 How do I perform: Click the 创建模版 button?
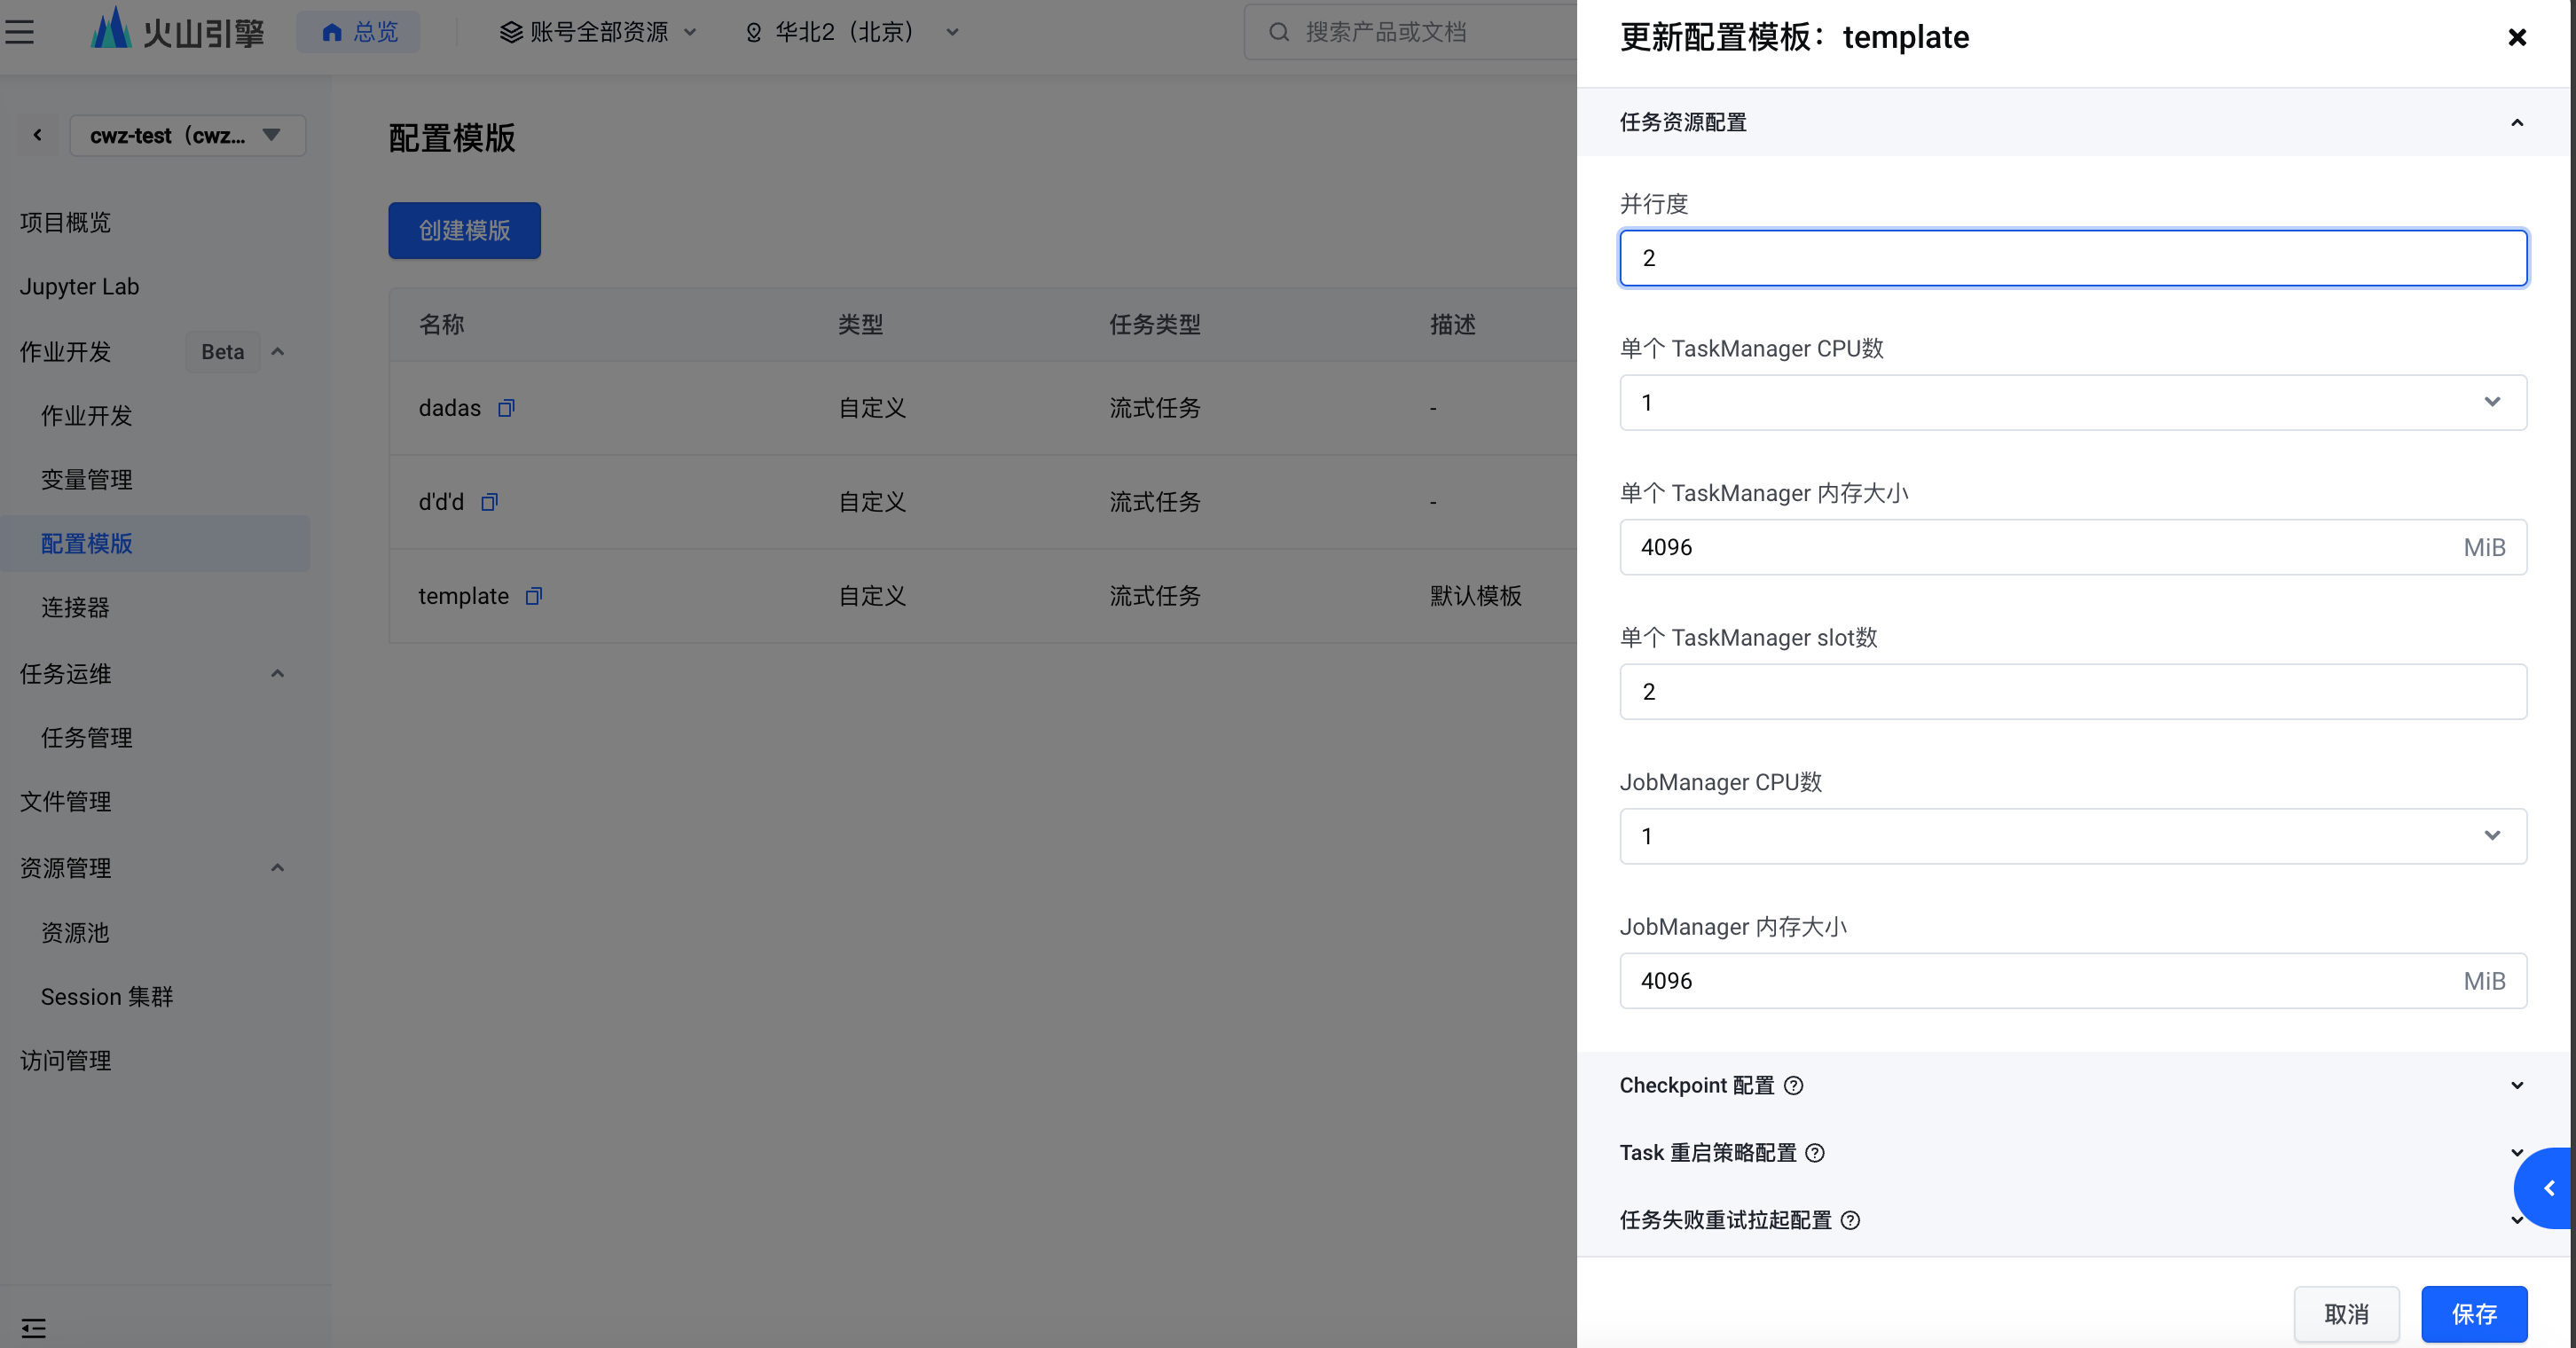[464, 231]
